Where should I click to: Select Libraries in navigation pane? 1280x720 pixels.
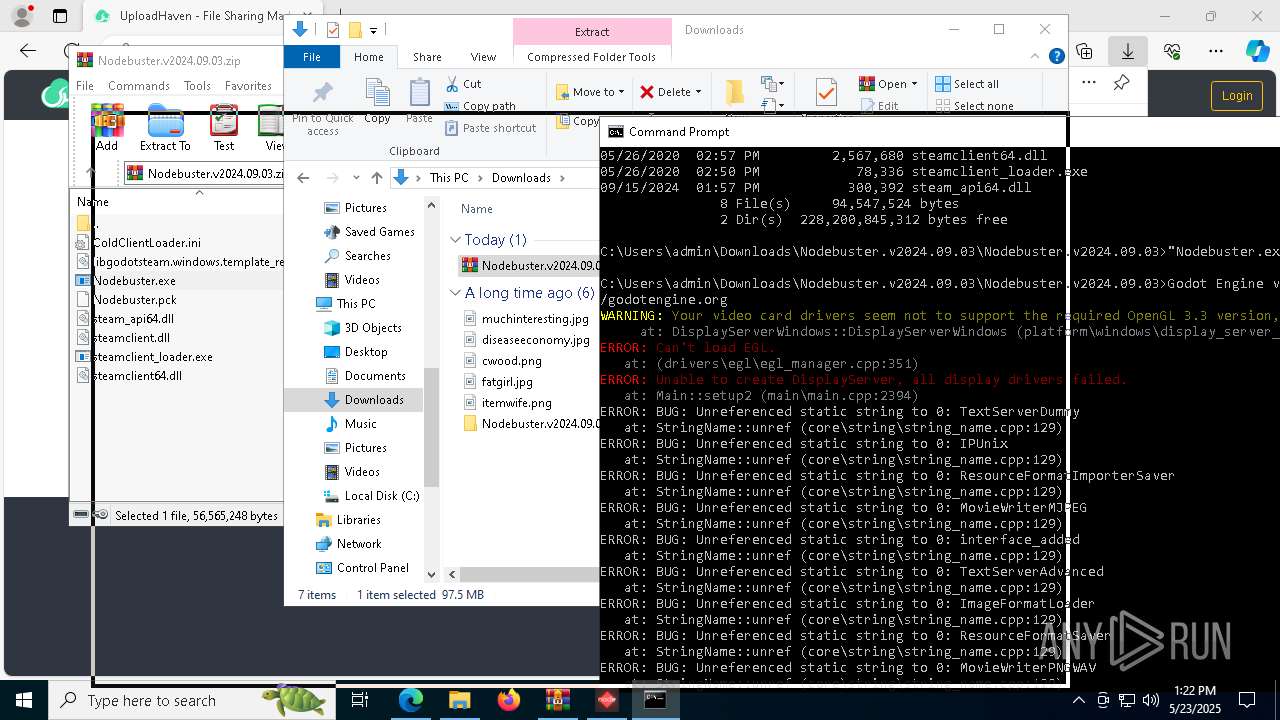pos(348,520)
